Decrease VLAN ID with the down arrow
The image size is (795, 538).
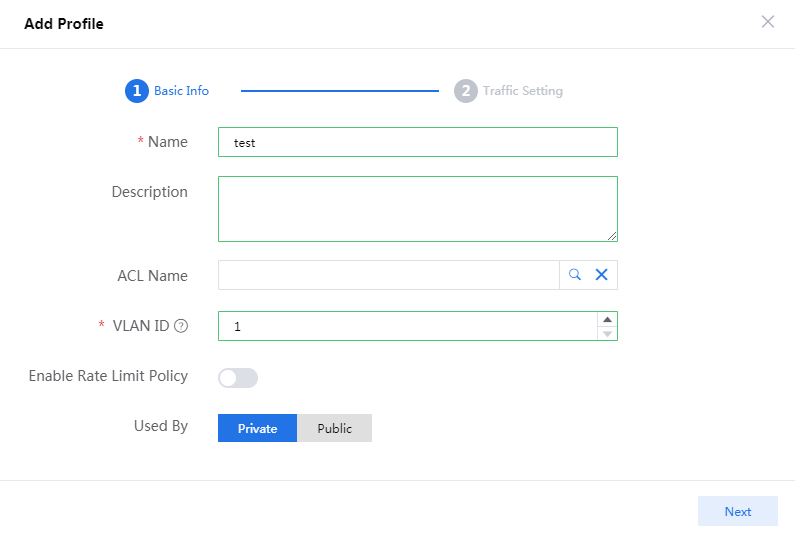[607, 333]
